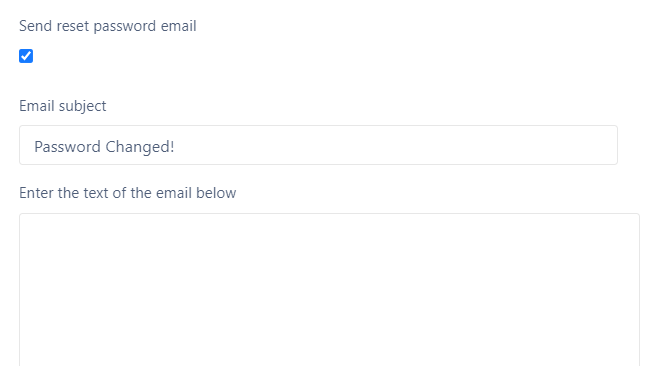
Task: Place cursor after 'Password Changed!' text
Action: [175, 147]
